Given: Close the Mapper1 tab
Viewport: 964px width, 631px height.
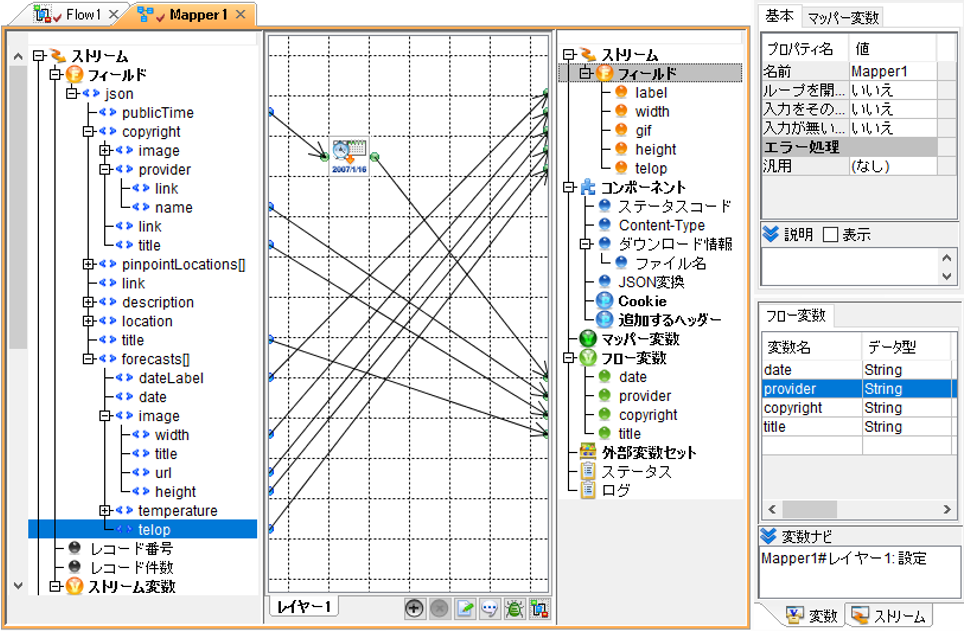Looking at the screenshot, I should [241, 14].
